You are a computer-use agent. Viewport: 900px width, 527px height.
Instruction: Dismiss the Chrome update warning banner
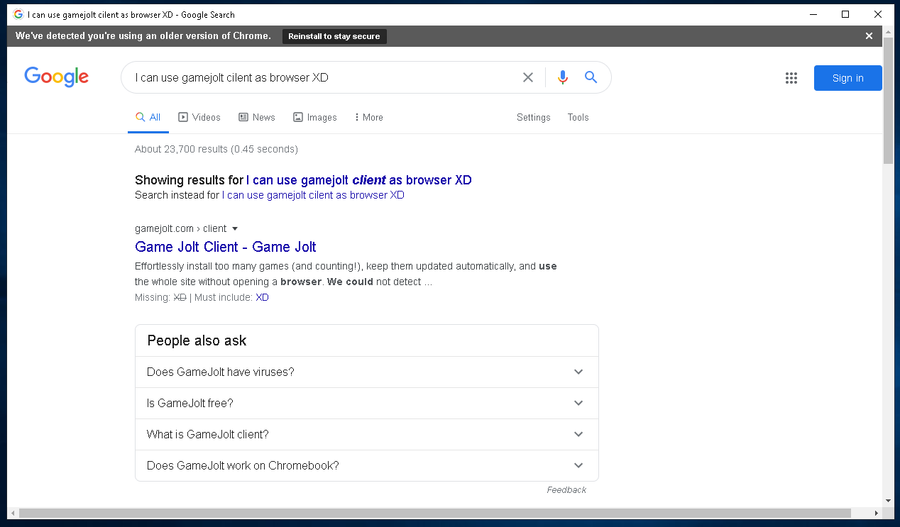click(x=869, y=36)
